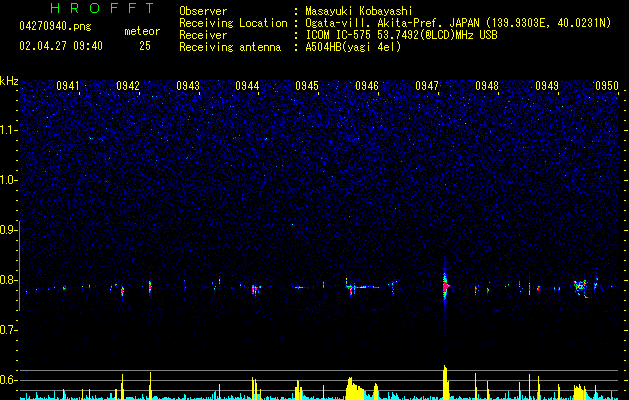Click the tallest yellow power bar after 0947
The image size is (629, 400).
[445, 382]
